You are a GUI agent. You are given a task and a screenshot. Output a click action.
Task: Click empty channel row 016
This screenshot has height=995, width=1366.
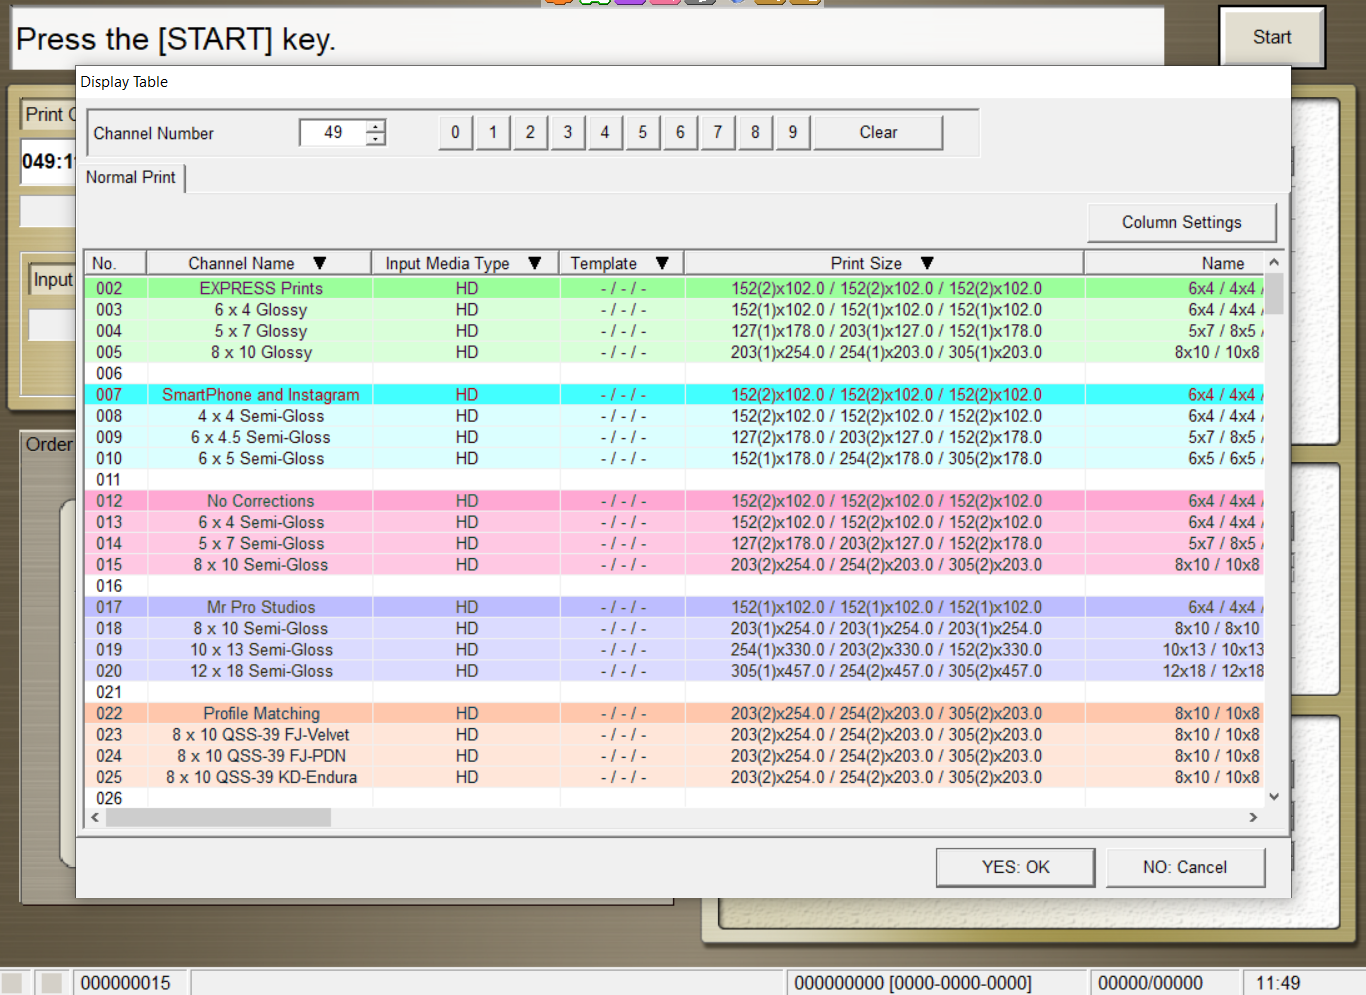pos(675,586)
